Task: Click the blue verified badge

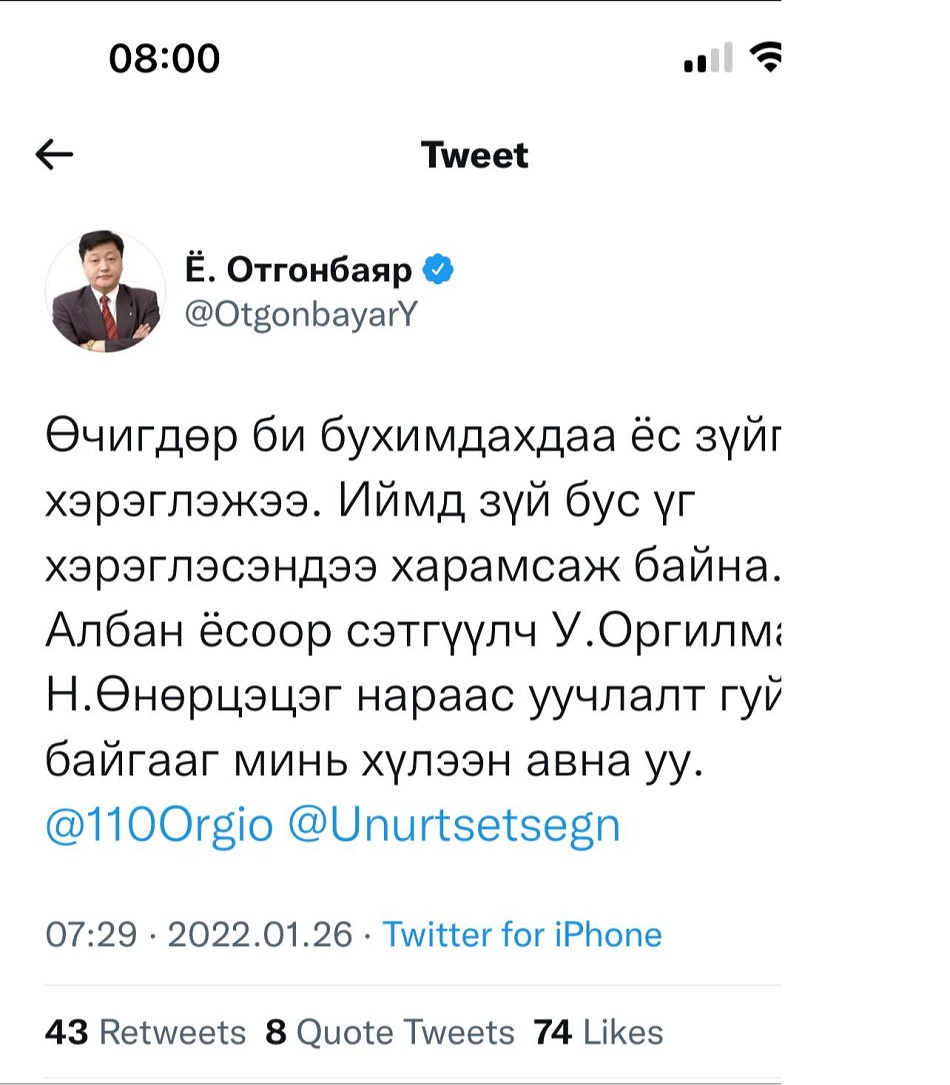Action: (441, 268)
